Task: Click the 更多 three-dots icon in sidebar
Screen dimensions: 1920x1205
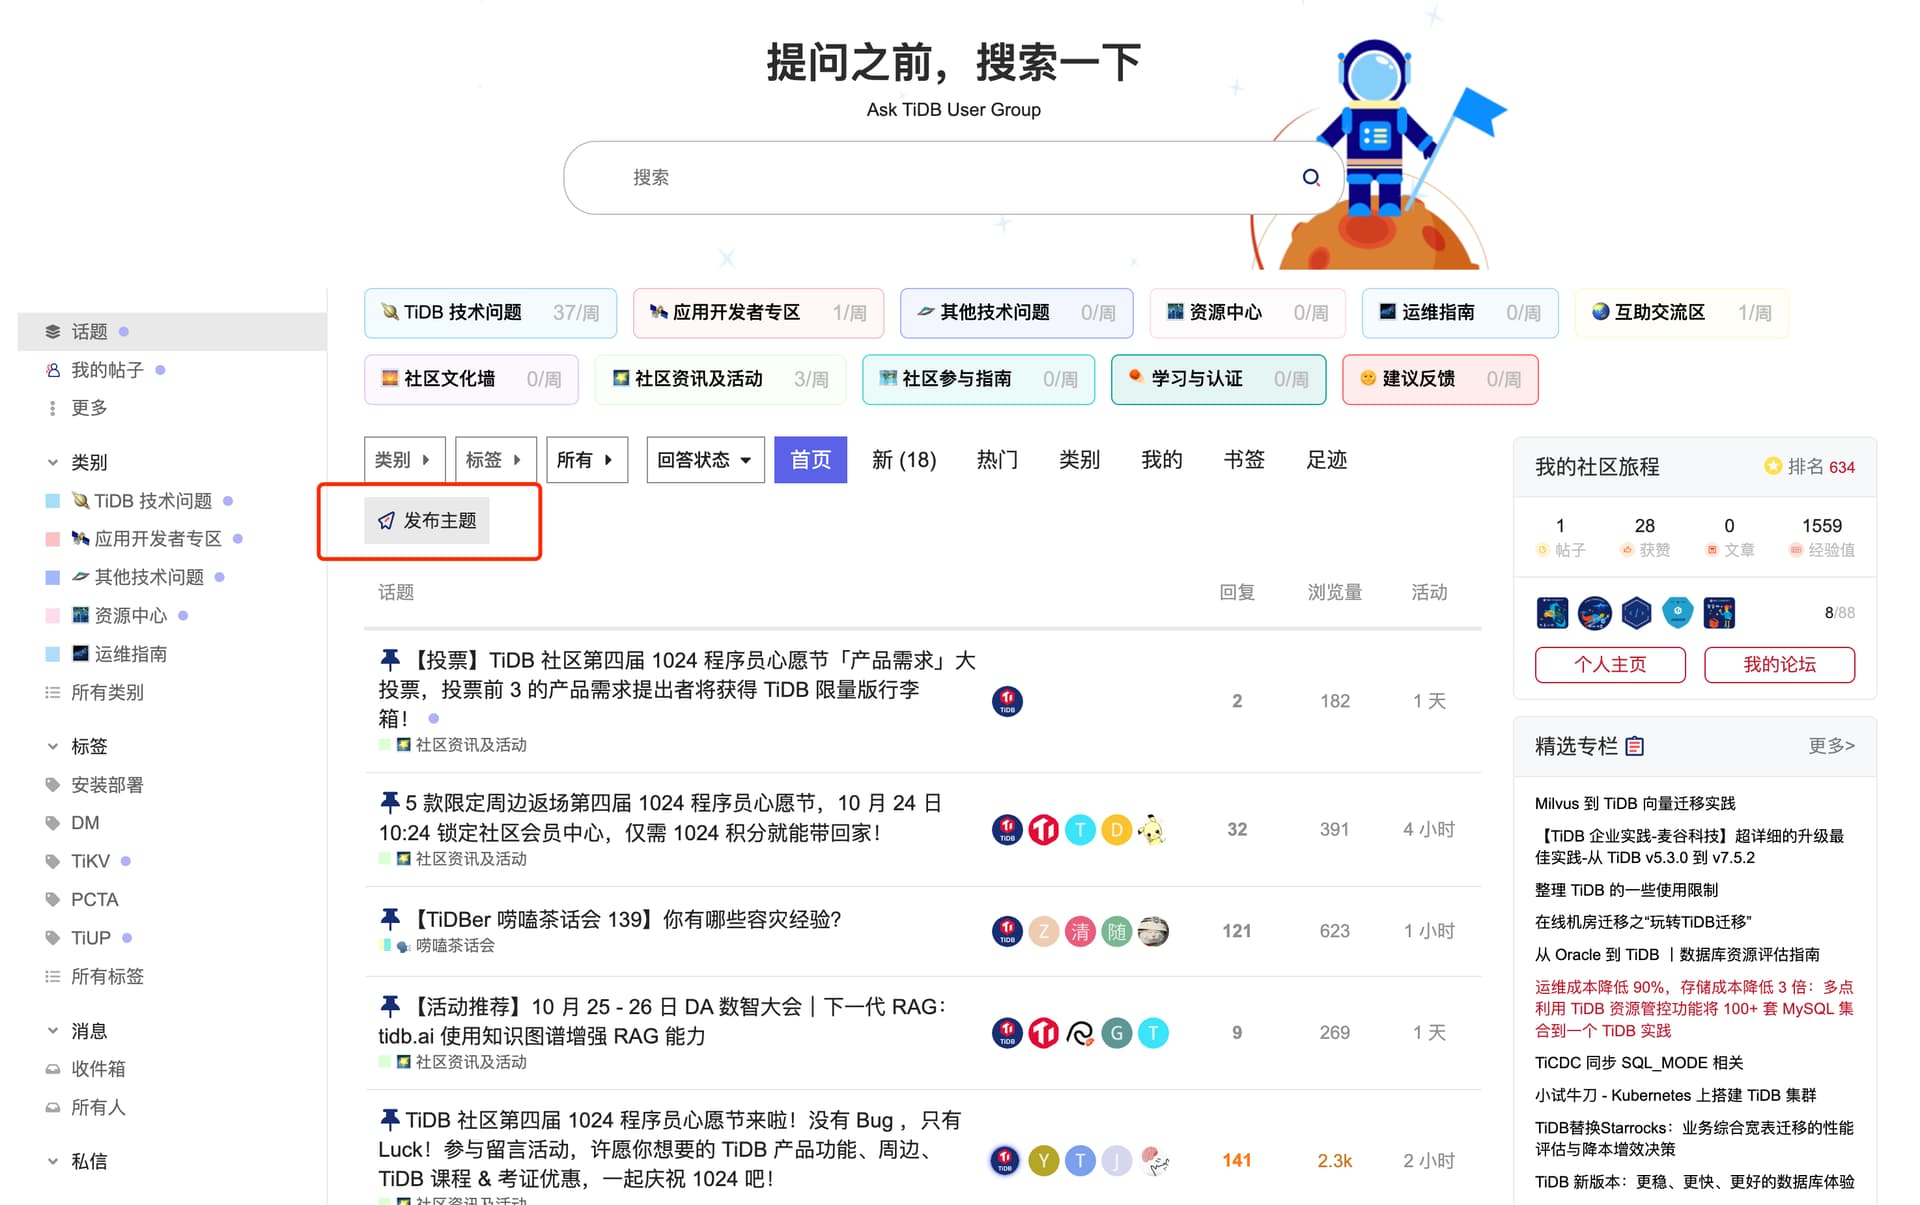Action: [x=53, y=408]
